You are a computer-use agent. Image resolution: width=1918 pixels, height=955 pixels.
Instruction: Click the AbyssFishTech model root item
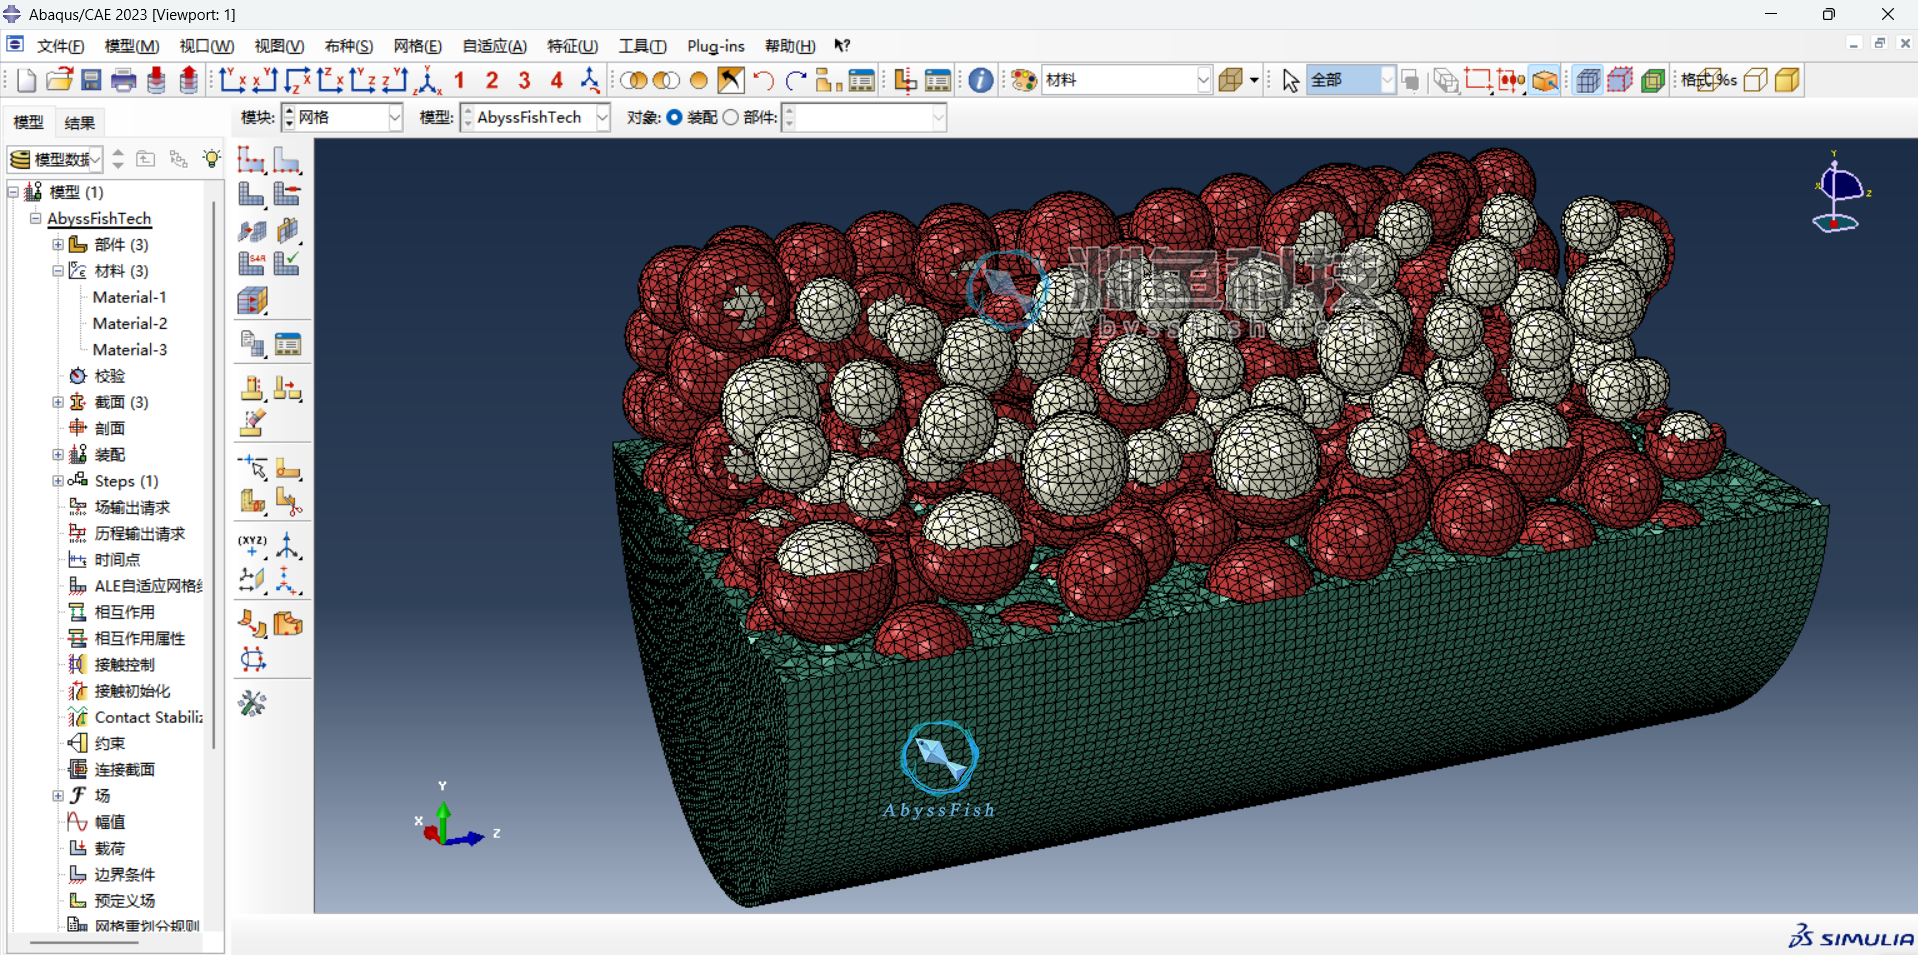(x=99, y=219)
